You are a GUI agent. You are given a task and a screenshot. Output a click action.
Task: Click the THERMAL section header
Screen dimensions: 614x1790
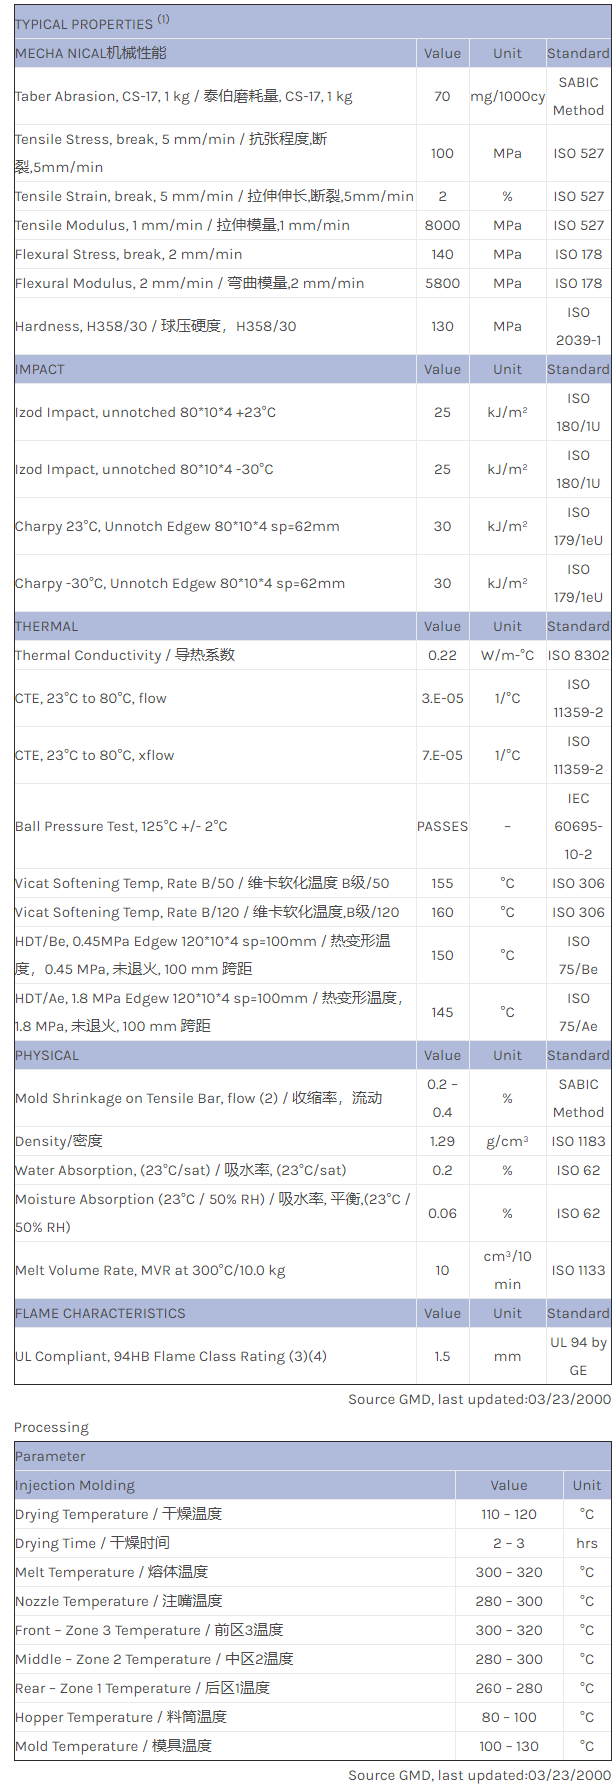click(x=46, y=627)
